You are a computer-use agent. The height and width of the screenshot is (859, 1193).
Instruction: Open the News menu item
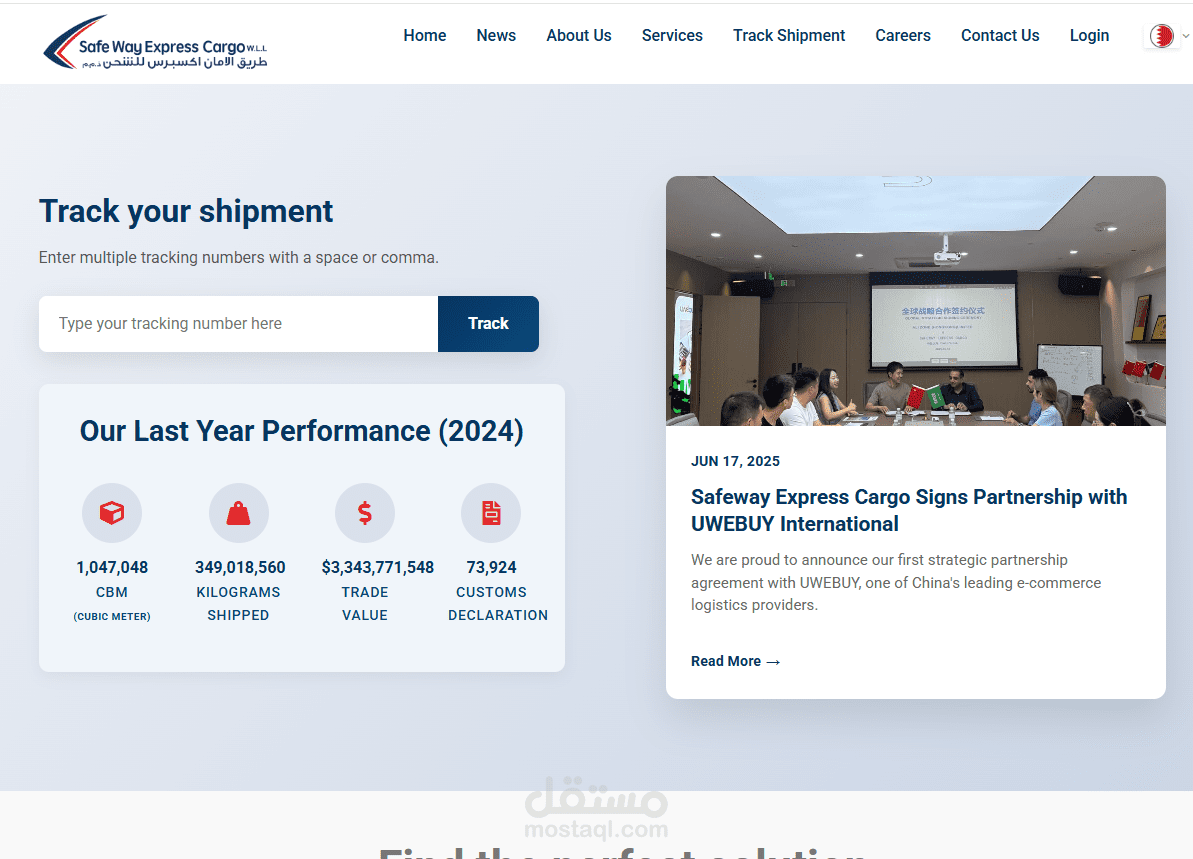[496, 36]
